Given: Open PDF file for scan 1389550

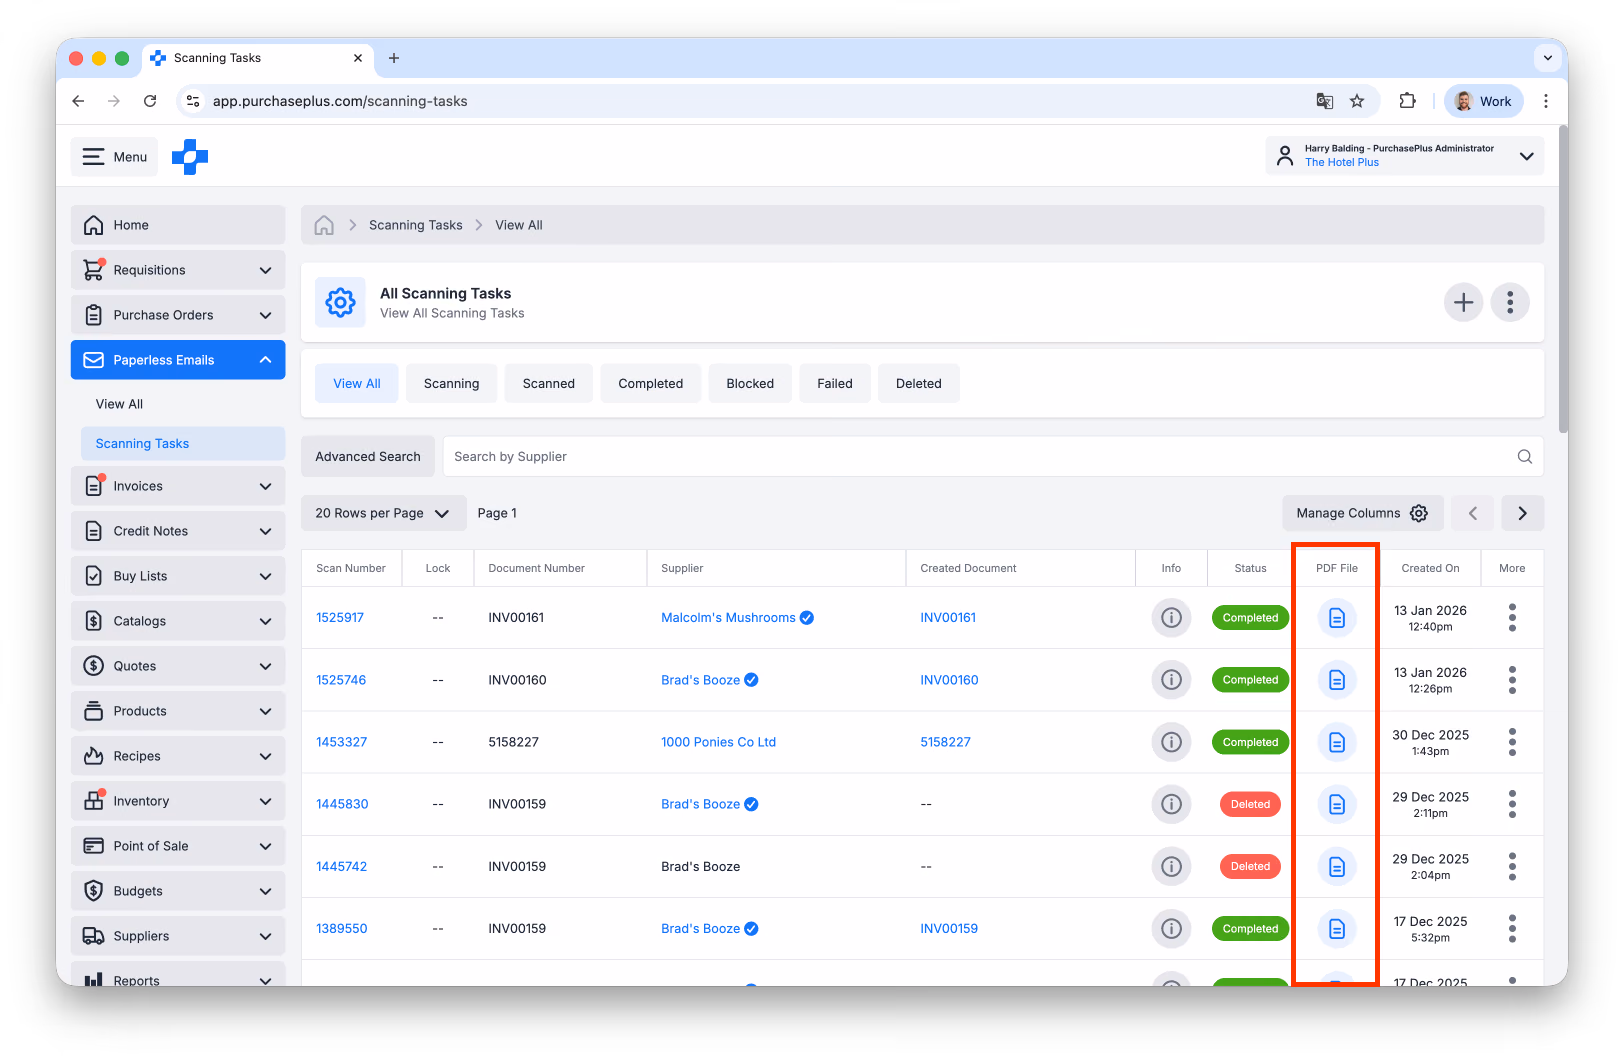Looking at the screenshot, I should click(x=1336, y=929).
